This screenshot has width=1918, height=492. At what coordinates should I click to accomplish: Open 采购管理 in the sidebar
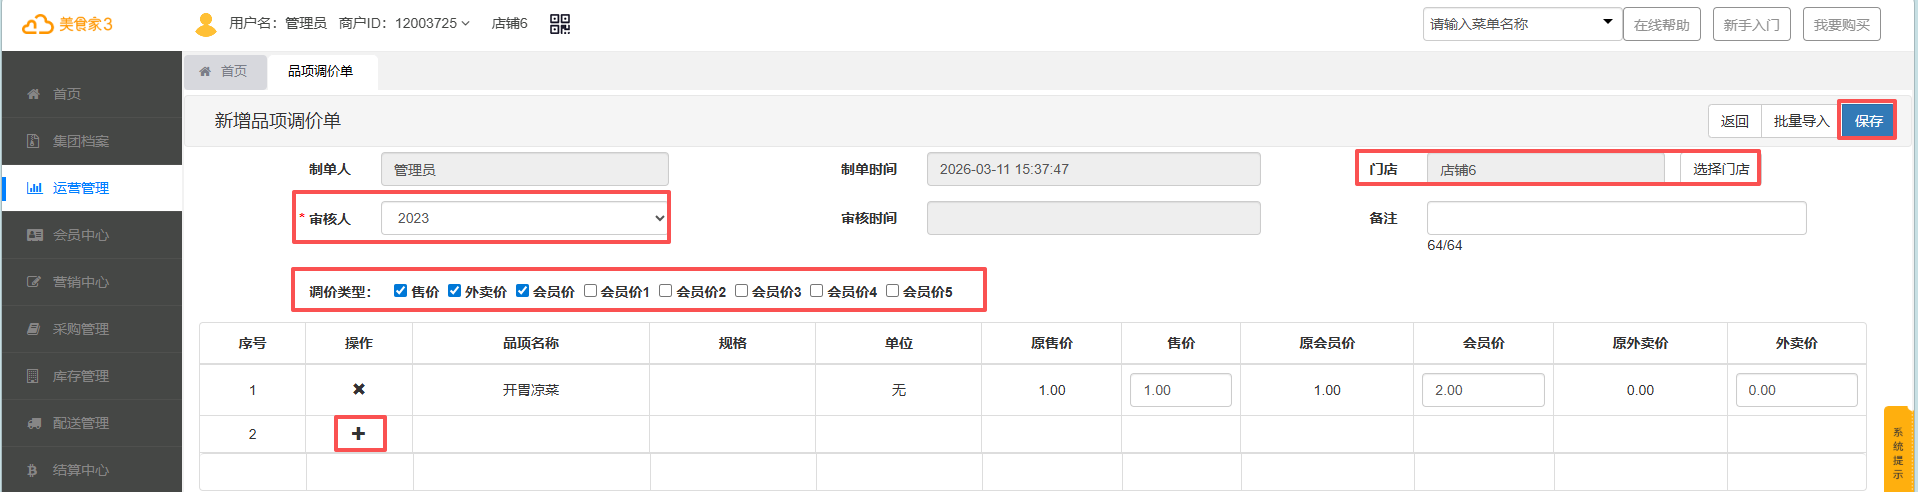point(80,329)
